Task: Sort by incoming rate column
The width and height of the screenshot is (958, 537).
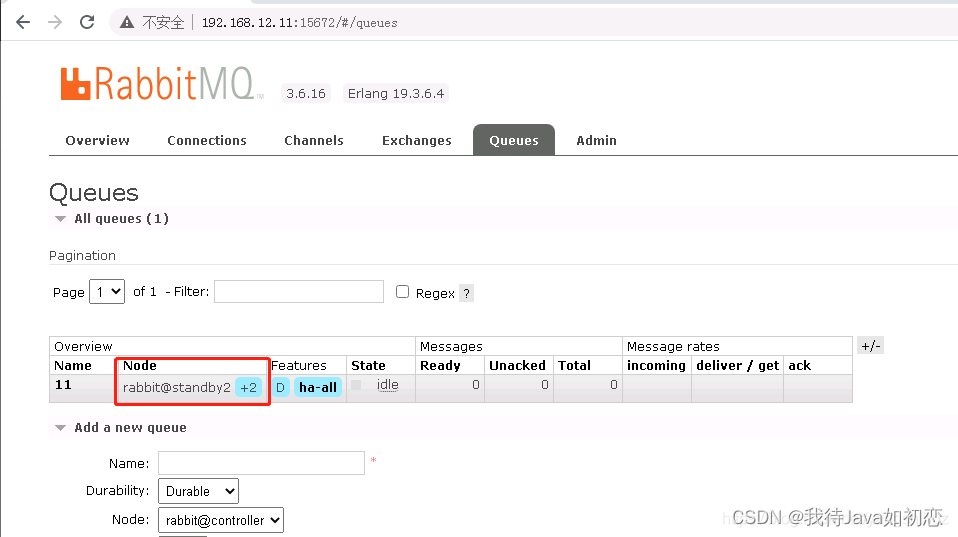Action: [x=656, y=365]
